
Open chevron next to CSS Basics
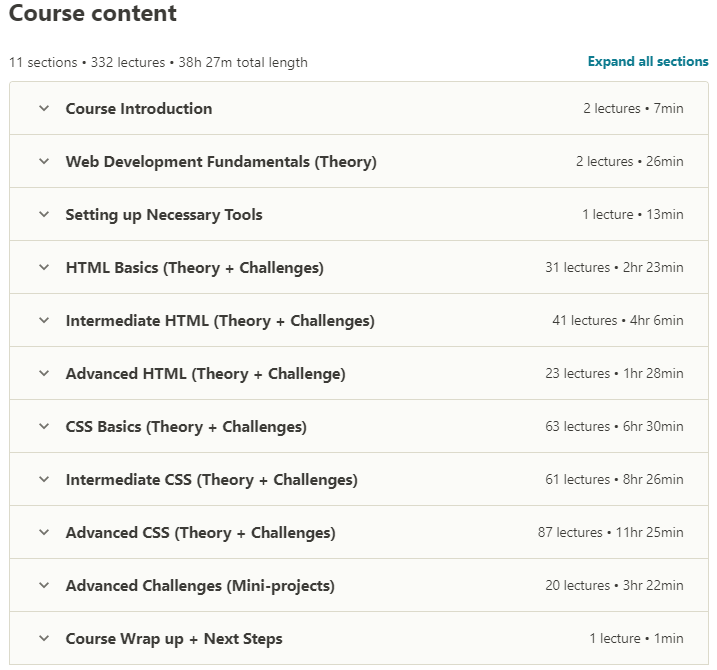(x=44, y=427)
